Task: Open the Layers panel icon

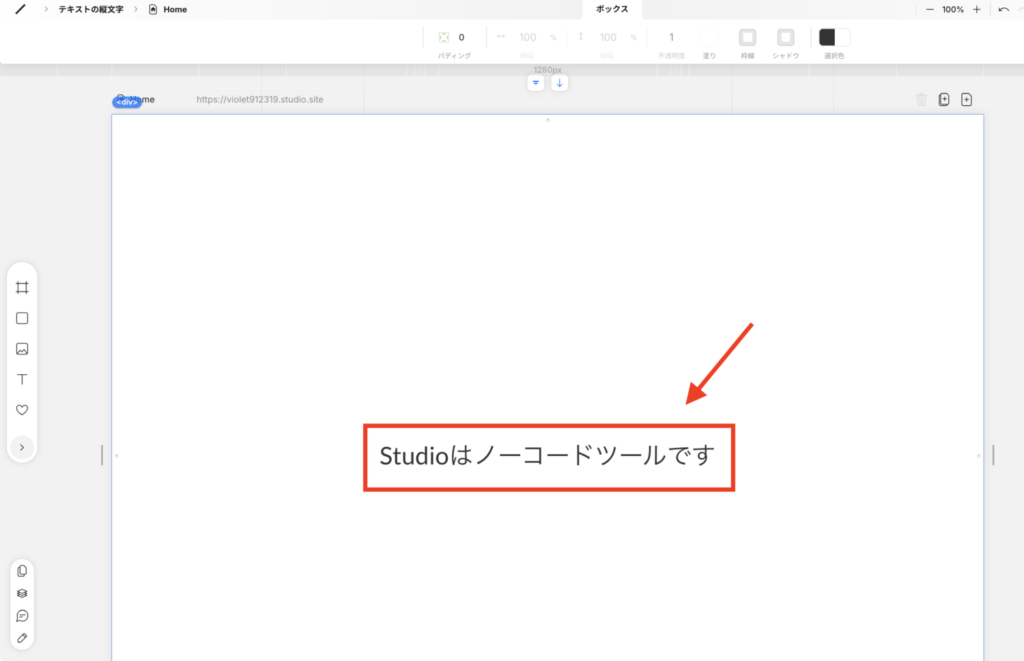Action: (x=22, y=593)
